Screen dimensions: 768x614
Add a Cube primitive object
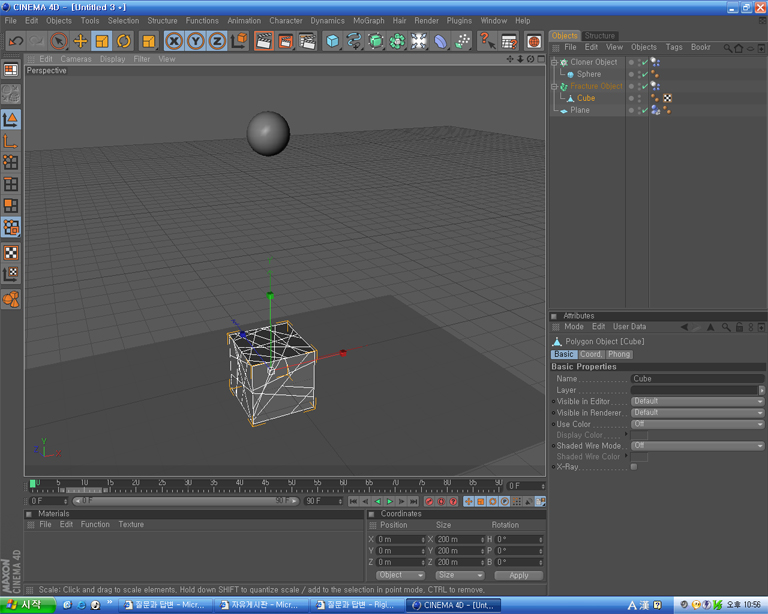332,41
